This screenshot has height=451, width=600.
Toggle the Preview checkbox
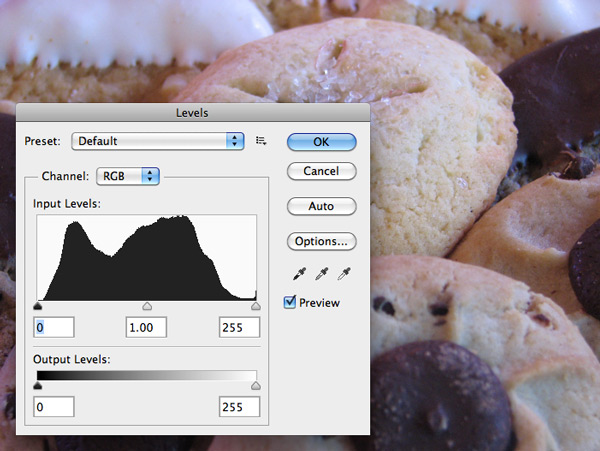(x=291, y=302)
